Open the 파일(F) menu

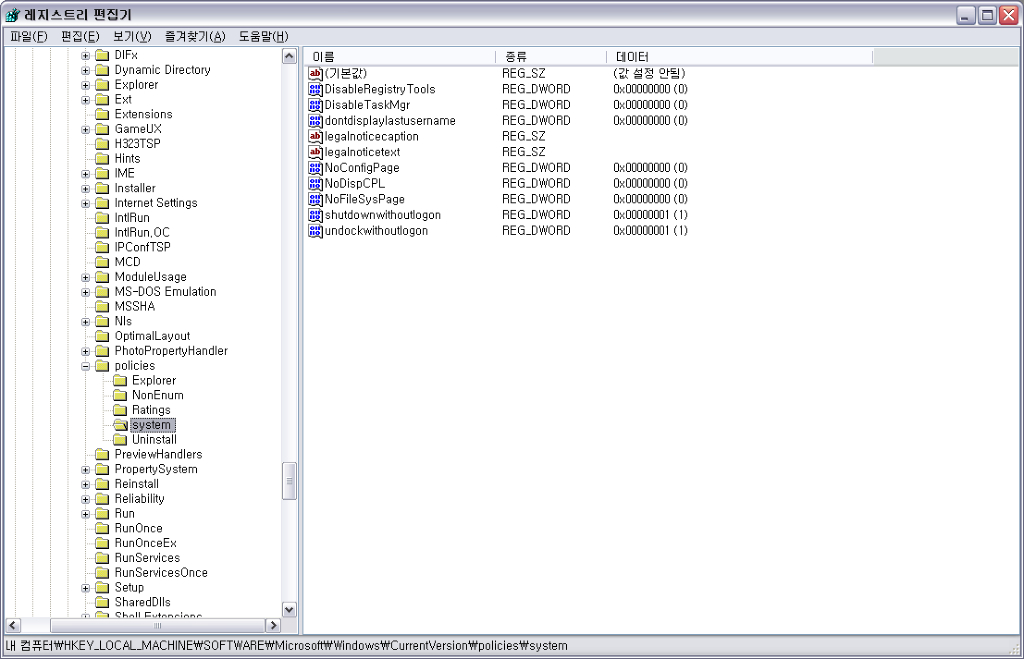[x=29, y=37]
